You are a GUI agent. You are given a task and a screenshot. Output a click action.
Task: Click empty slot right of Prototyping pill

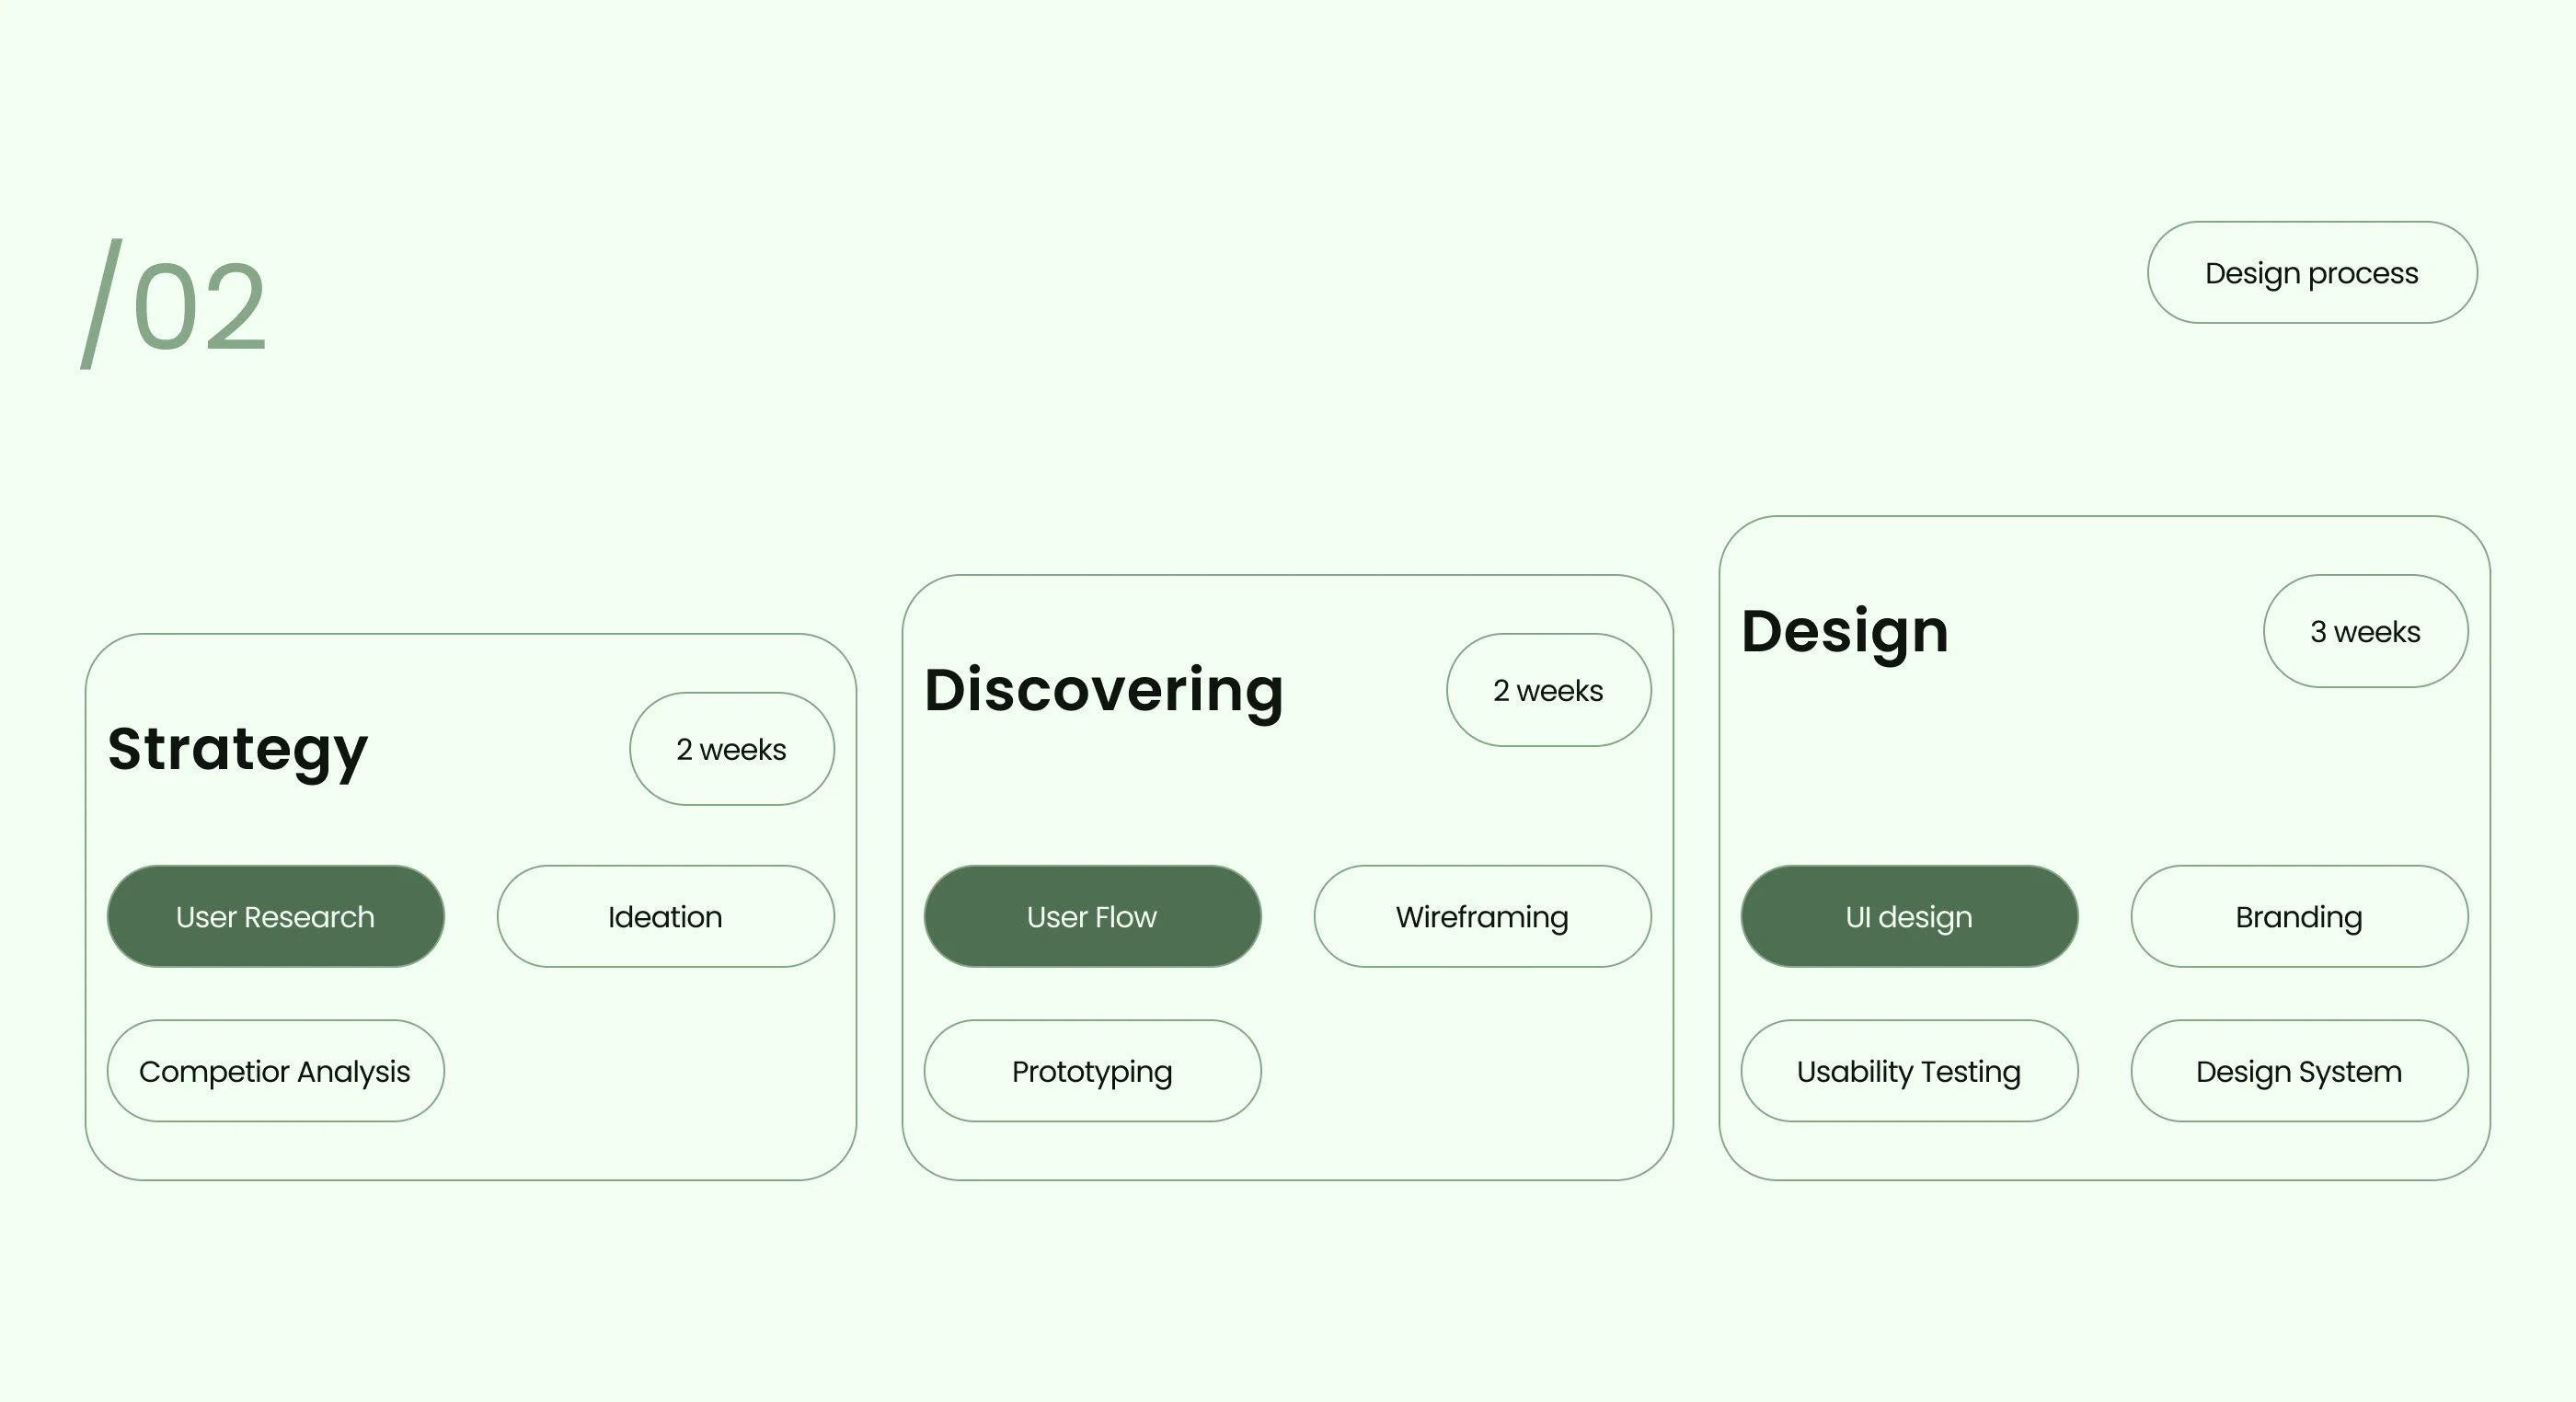point(1482,1071)
